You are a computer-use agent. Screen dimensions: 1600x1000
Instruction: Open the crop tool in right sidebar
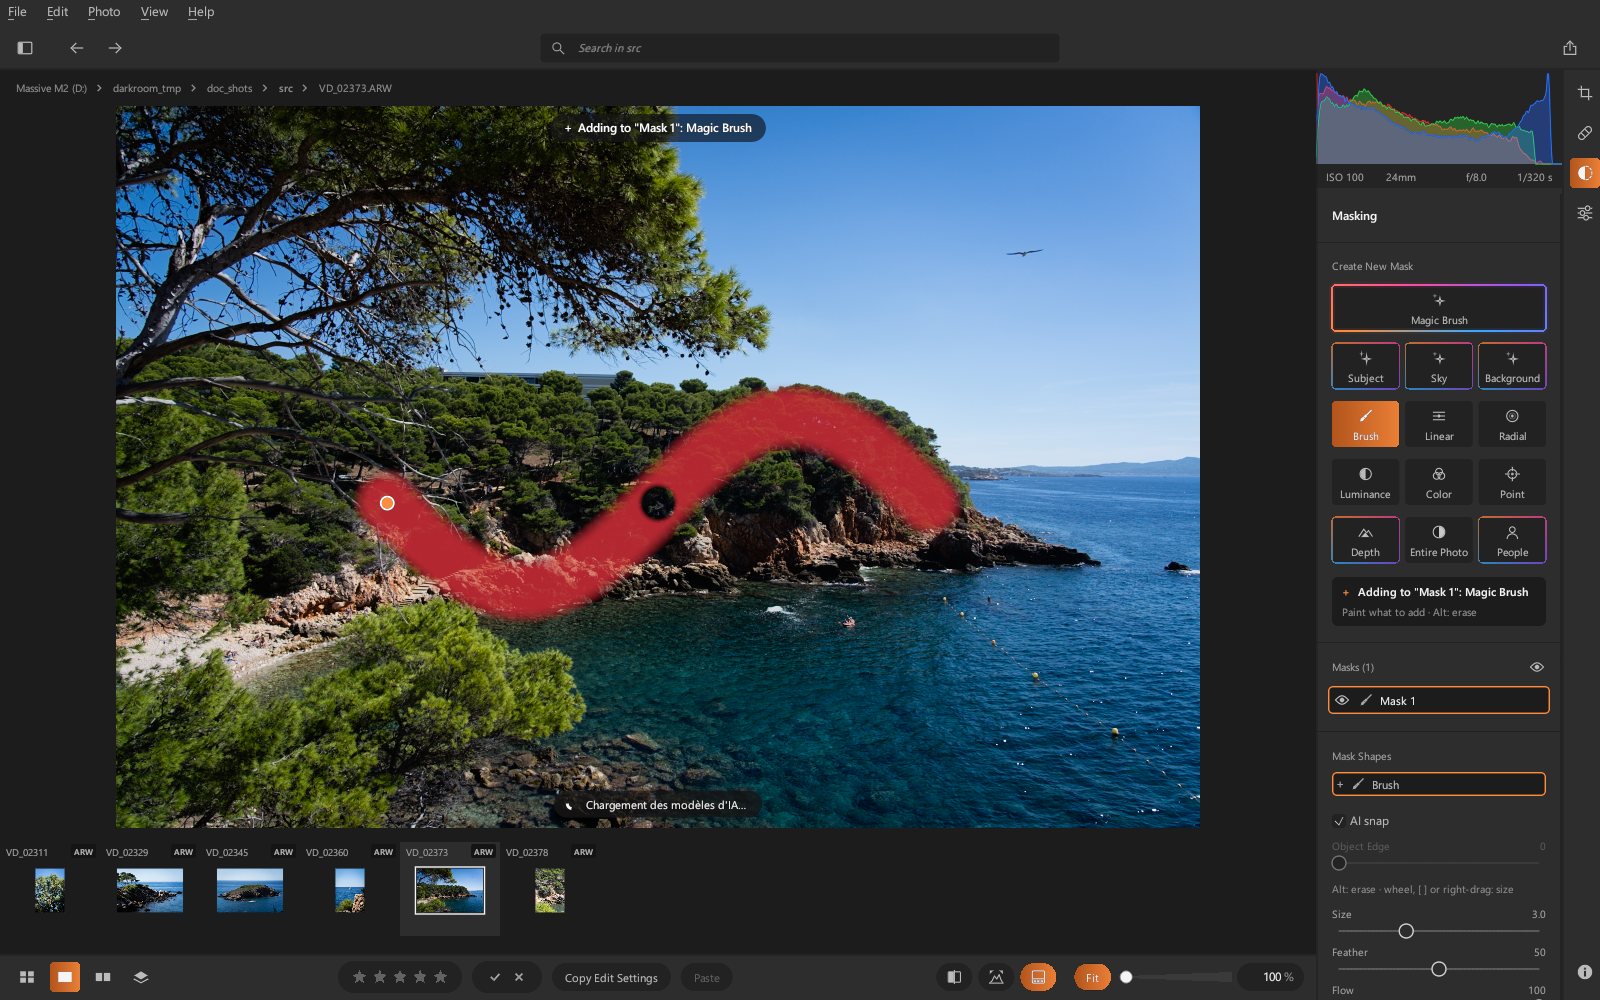click(x=1584, y=93)
